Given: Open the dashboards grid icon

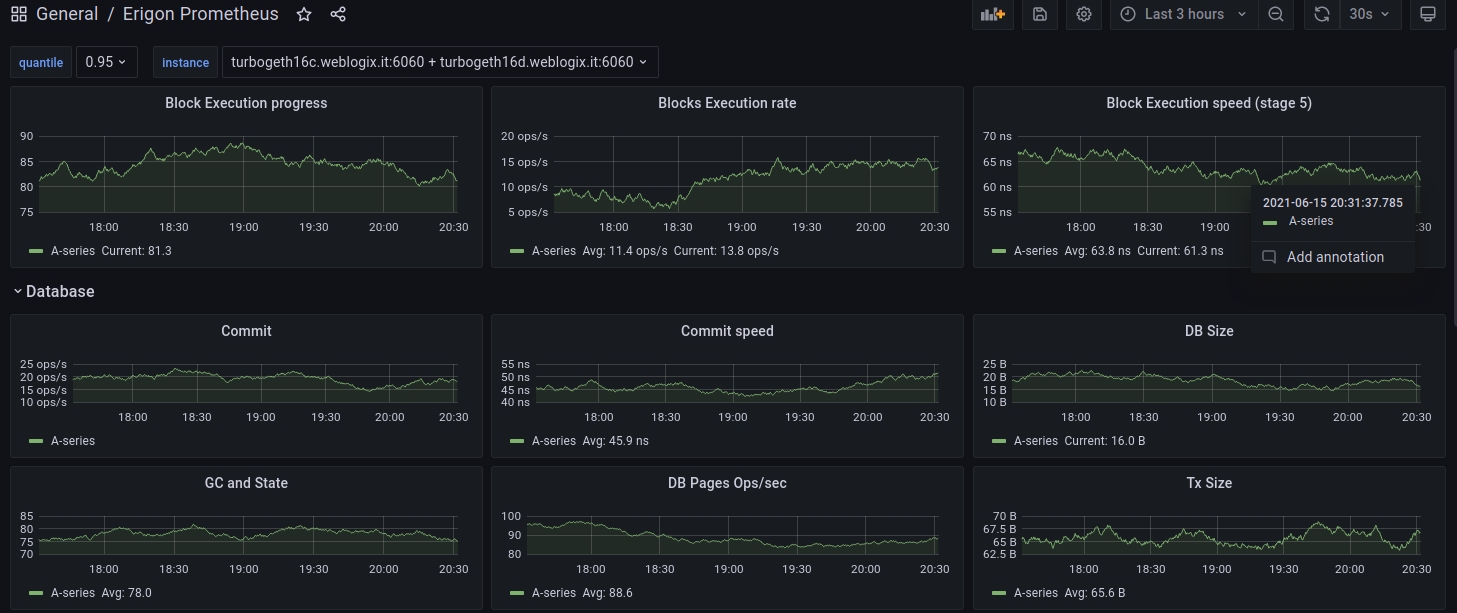Looking at the screenshot, I should (18, 14).
